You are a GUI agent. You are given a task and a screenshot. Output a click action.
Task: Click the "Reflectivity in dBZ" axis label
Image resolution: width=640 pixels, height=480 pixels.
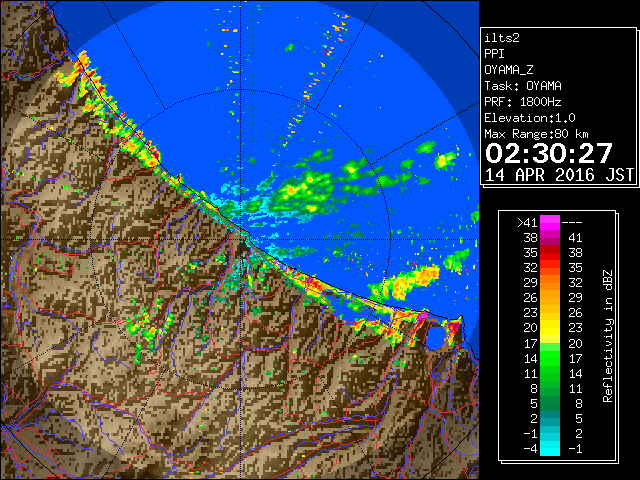coord(608,336)
